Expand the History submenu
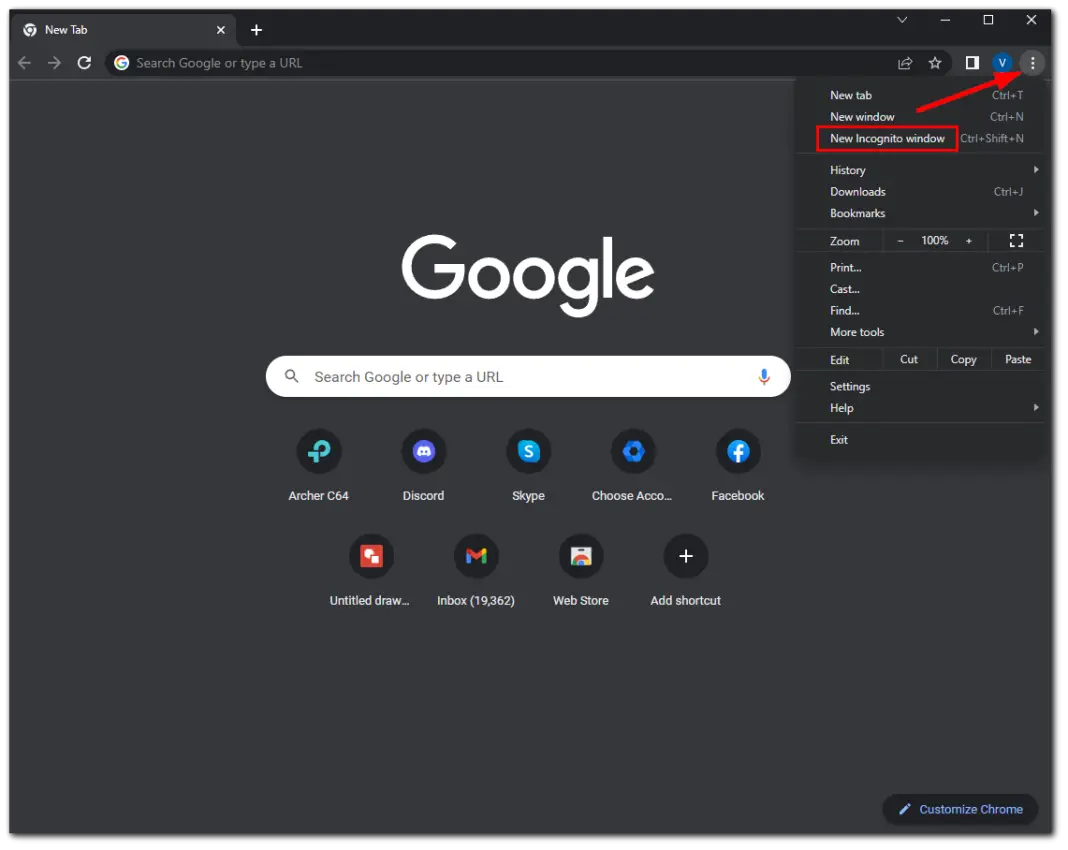The height and width of the screenshot is (850, 1068). (x=847, y=170)
